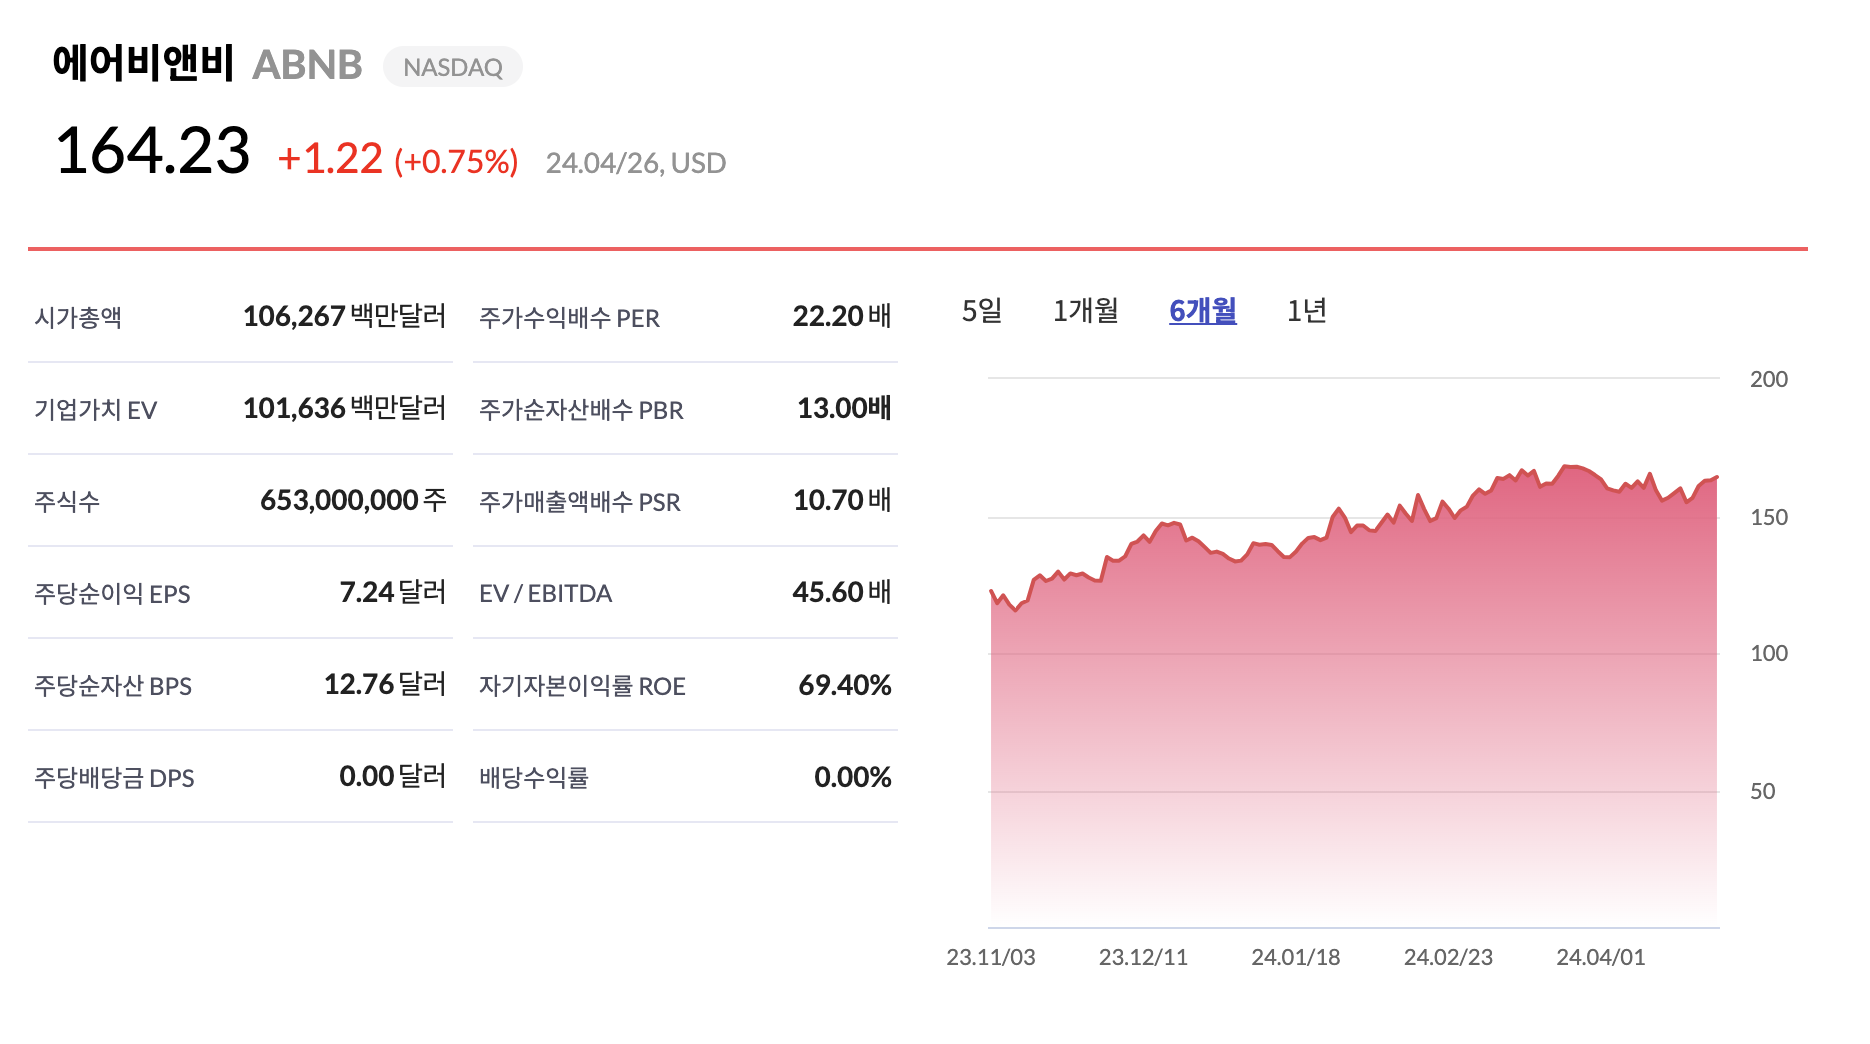1870x1044 pixels.
Task: Click the y-axis label 50
Action: point(1762,791)
